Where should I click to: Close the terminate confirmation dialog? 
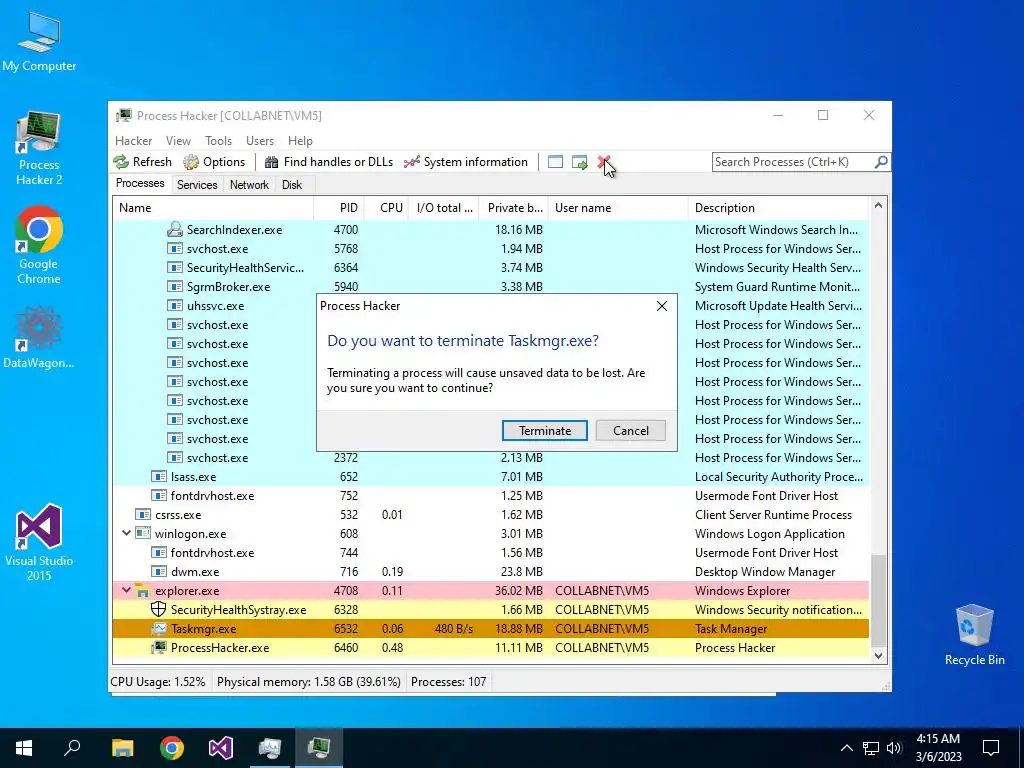coord(662,306)
